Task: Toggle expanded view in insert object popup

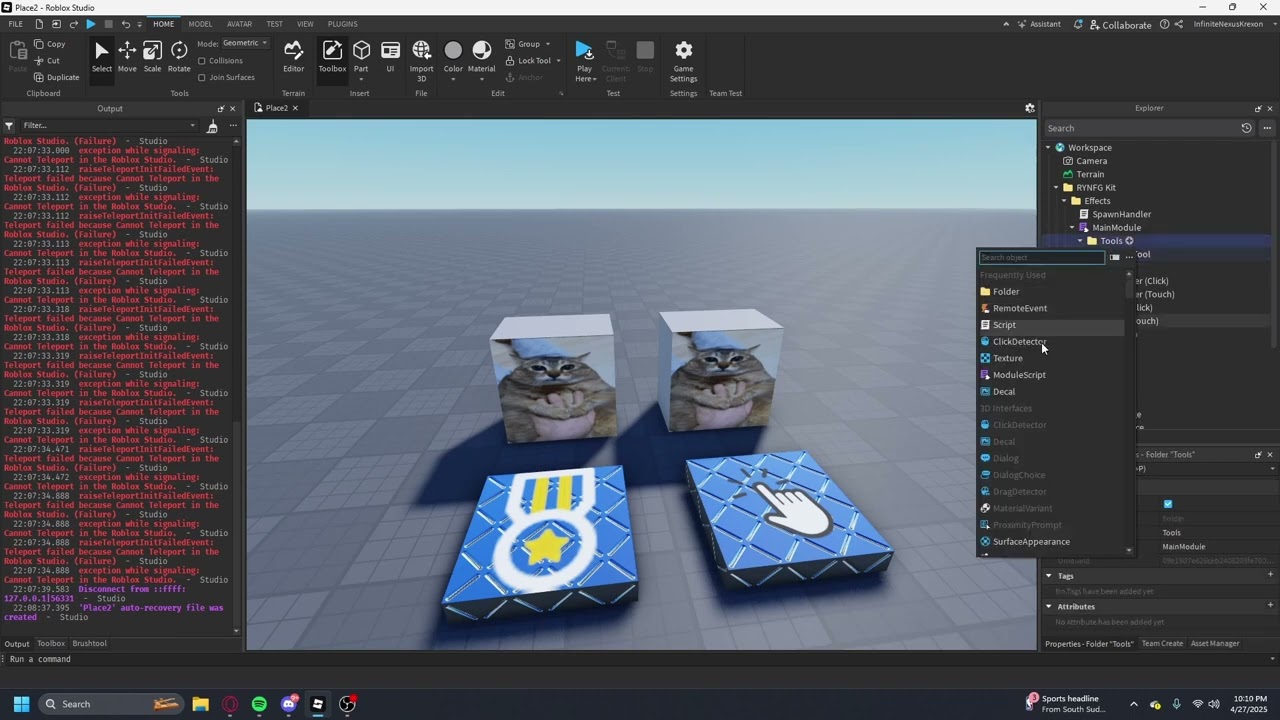Action: (1115, 258)
